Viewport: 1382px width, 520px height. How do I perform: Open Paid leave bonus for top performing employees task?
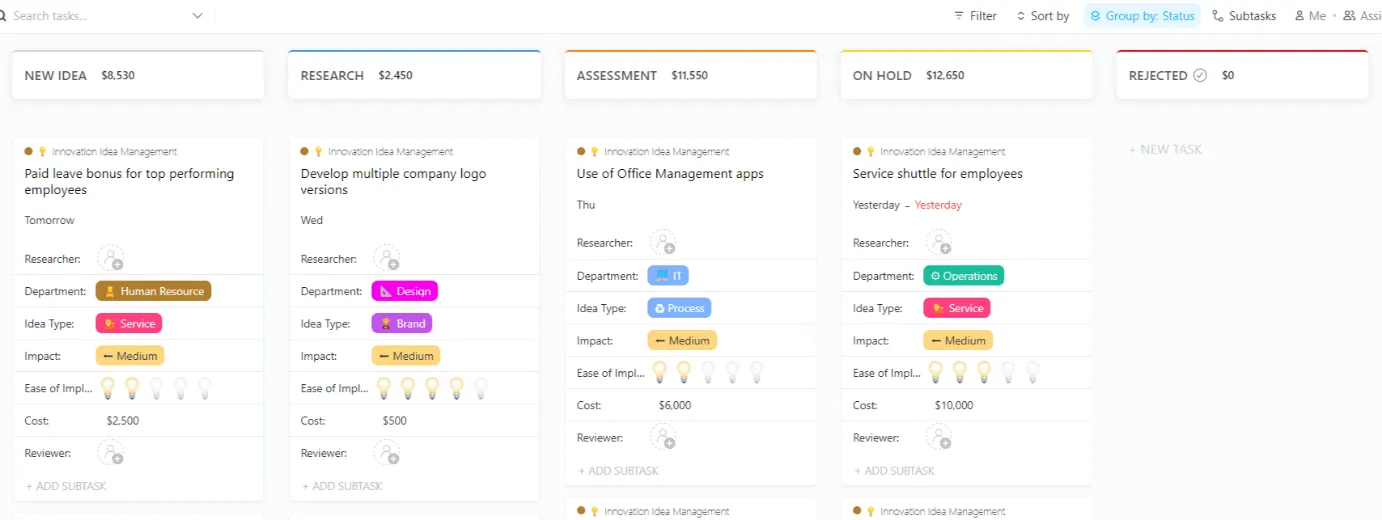coord(129,181)
